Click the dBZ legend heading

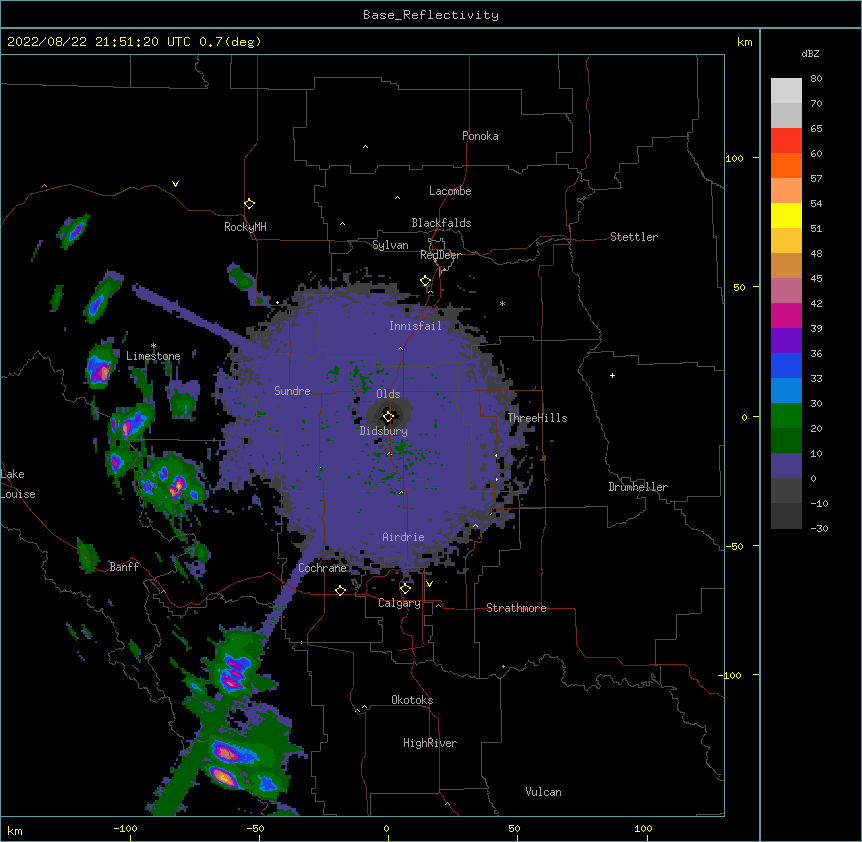[810, 54]
